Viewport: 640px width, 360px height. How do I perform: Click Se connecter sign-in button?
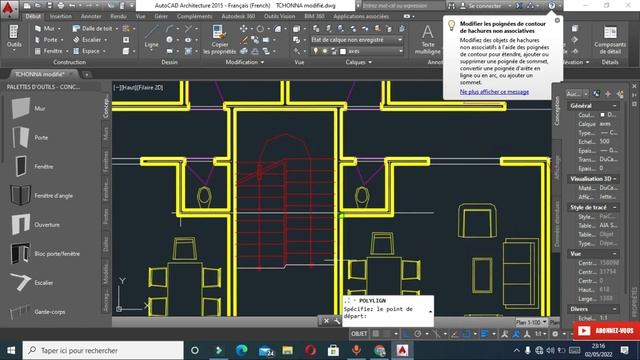(481, 6)
